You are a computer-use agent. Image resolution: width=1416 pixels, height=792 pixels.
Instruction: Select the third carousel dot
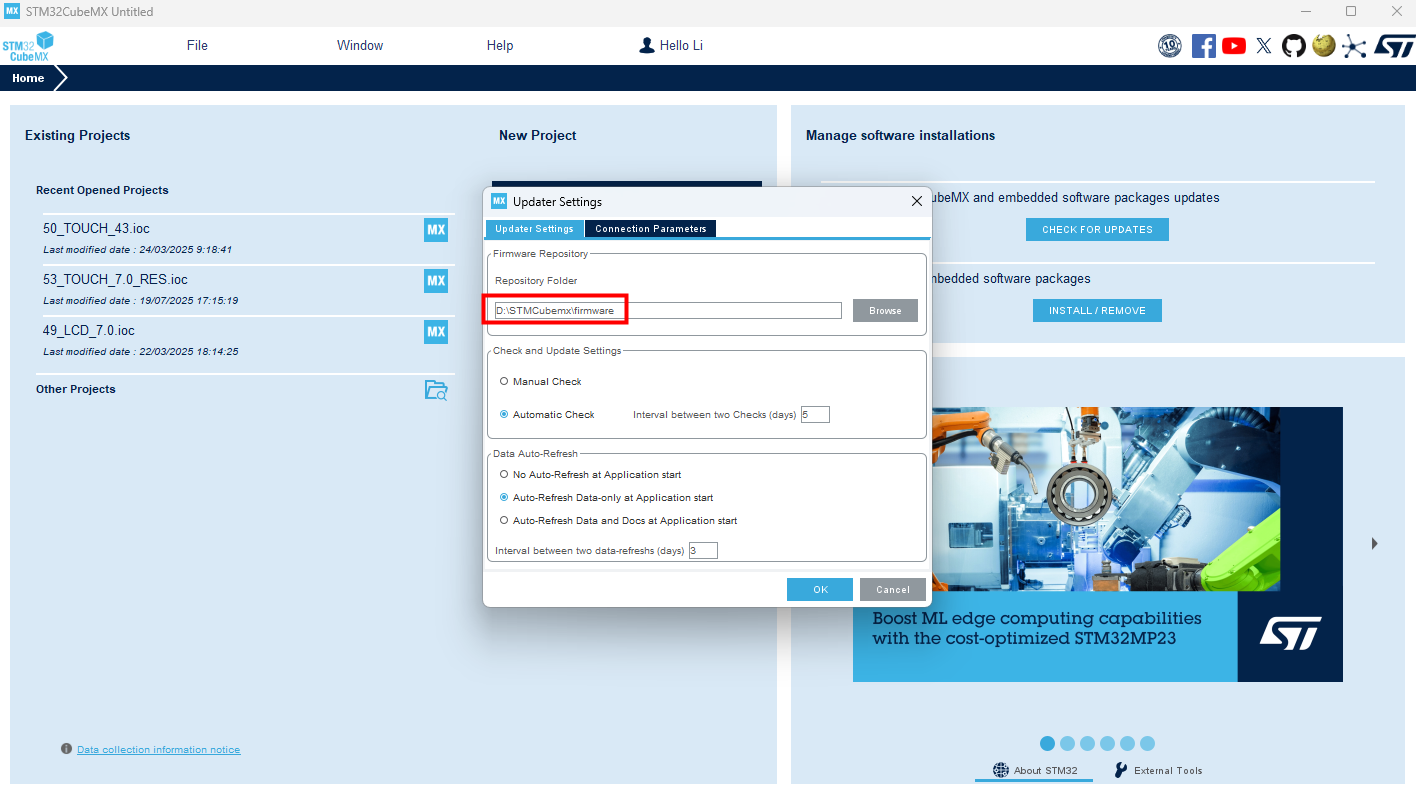[1087, 743]
